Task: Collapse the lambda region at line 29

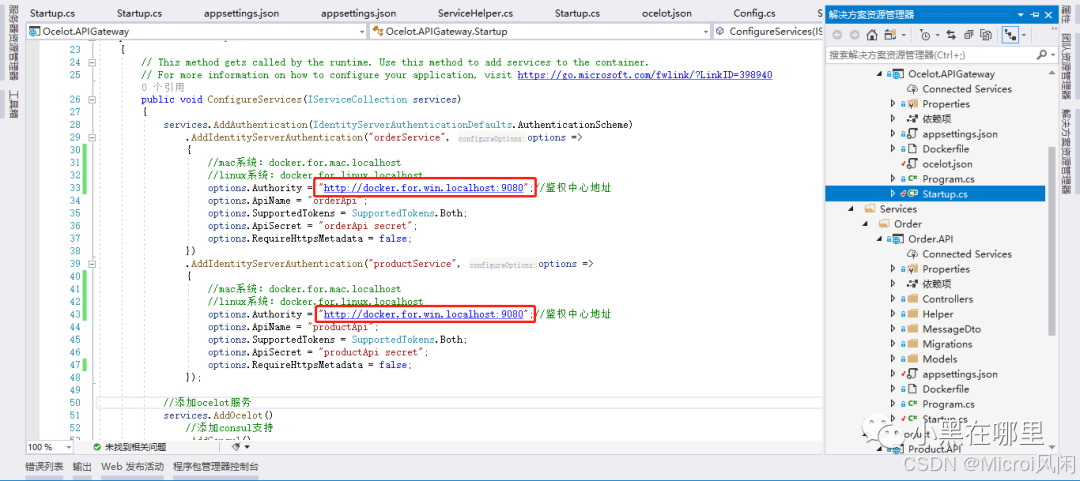Action: click(x=93, y=138)
